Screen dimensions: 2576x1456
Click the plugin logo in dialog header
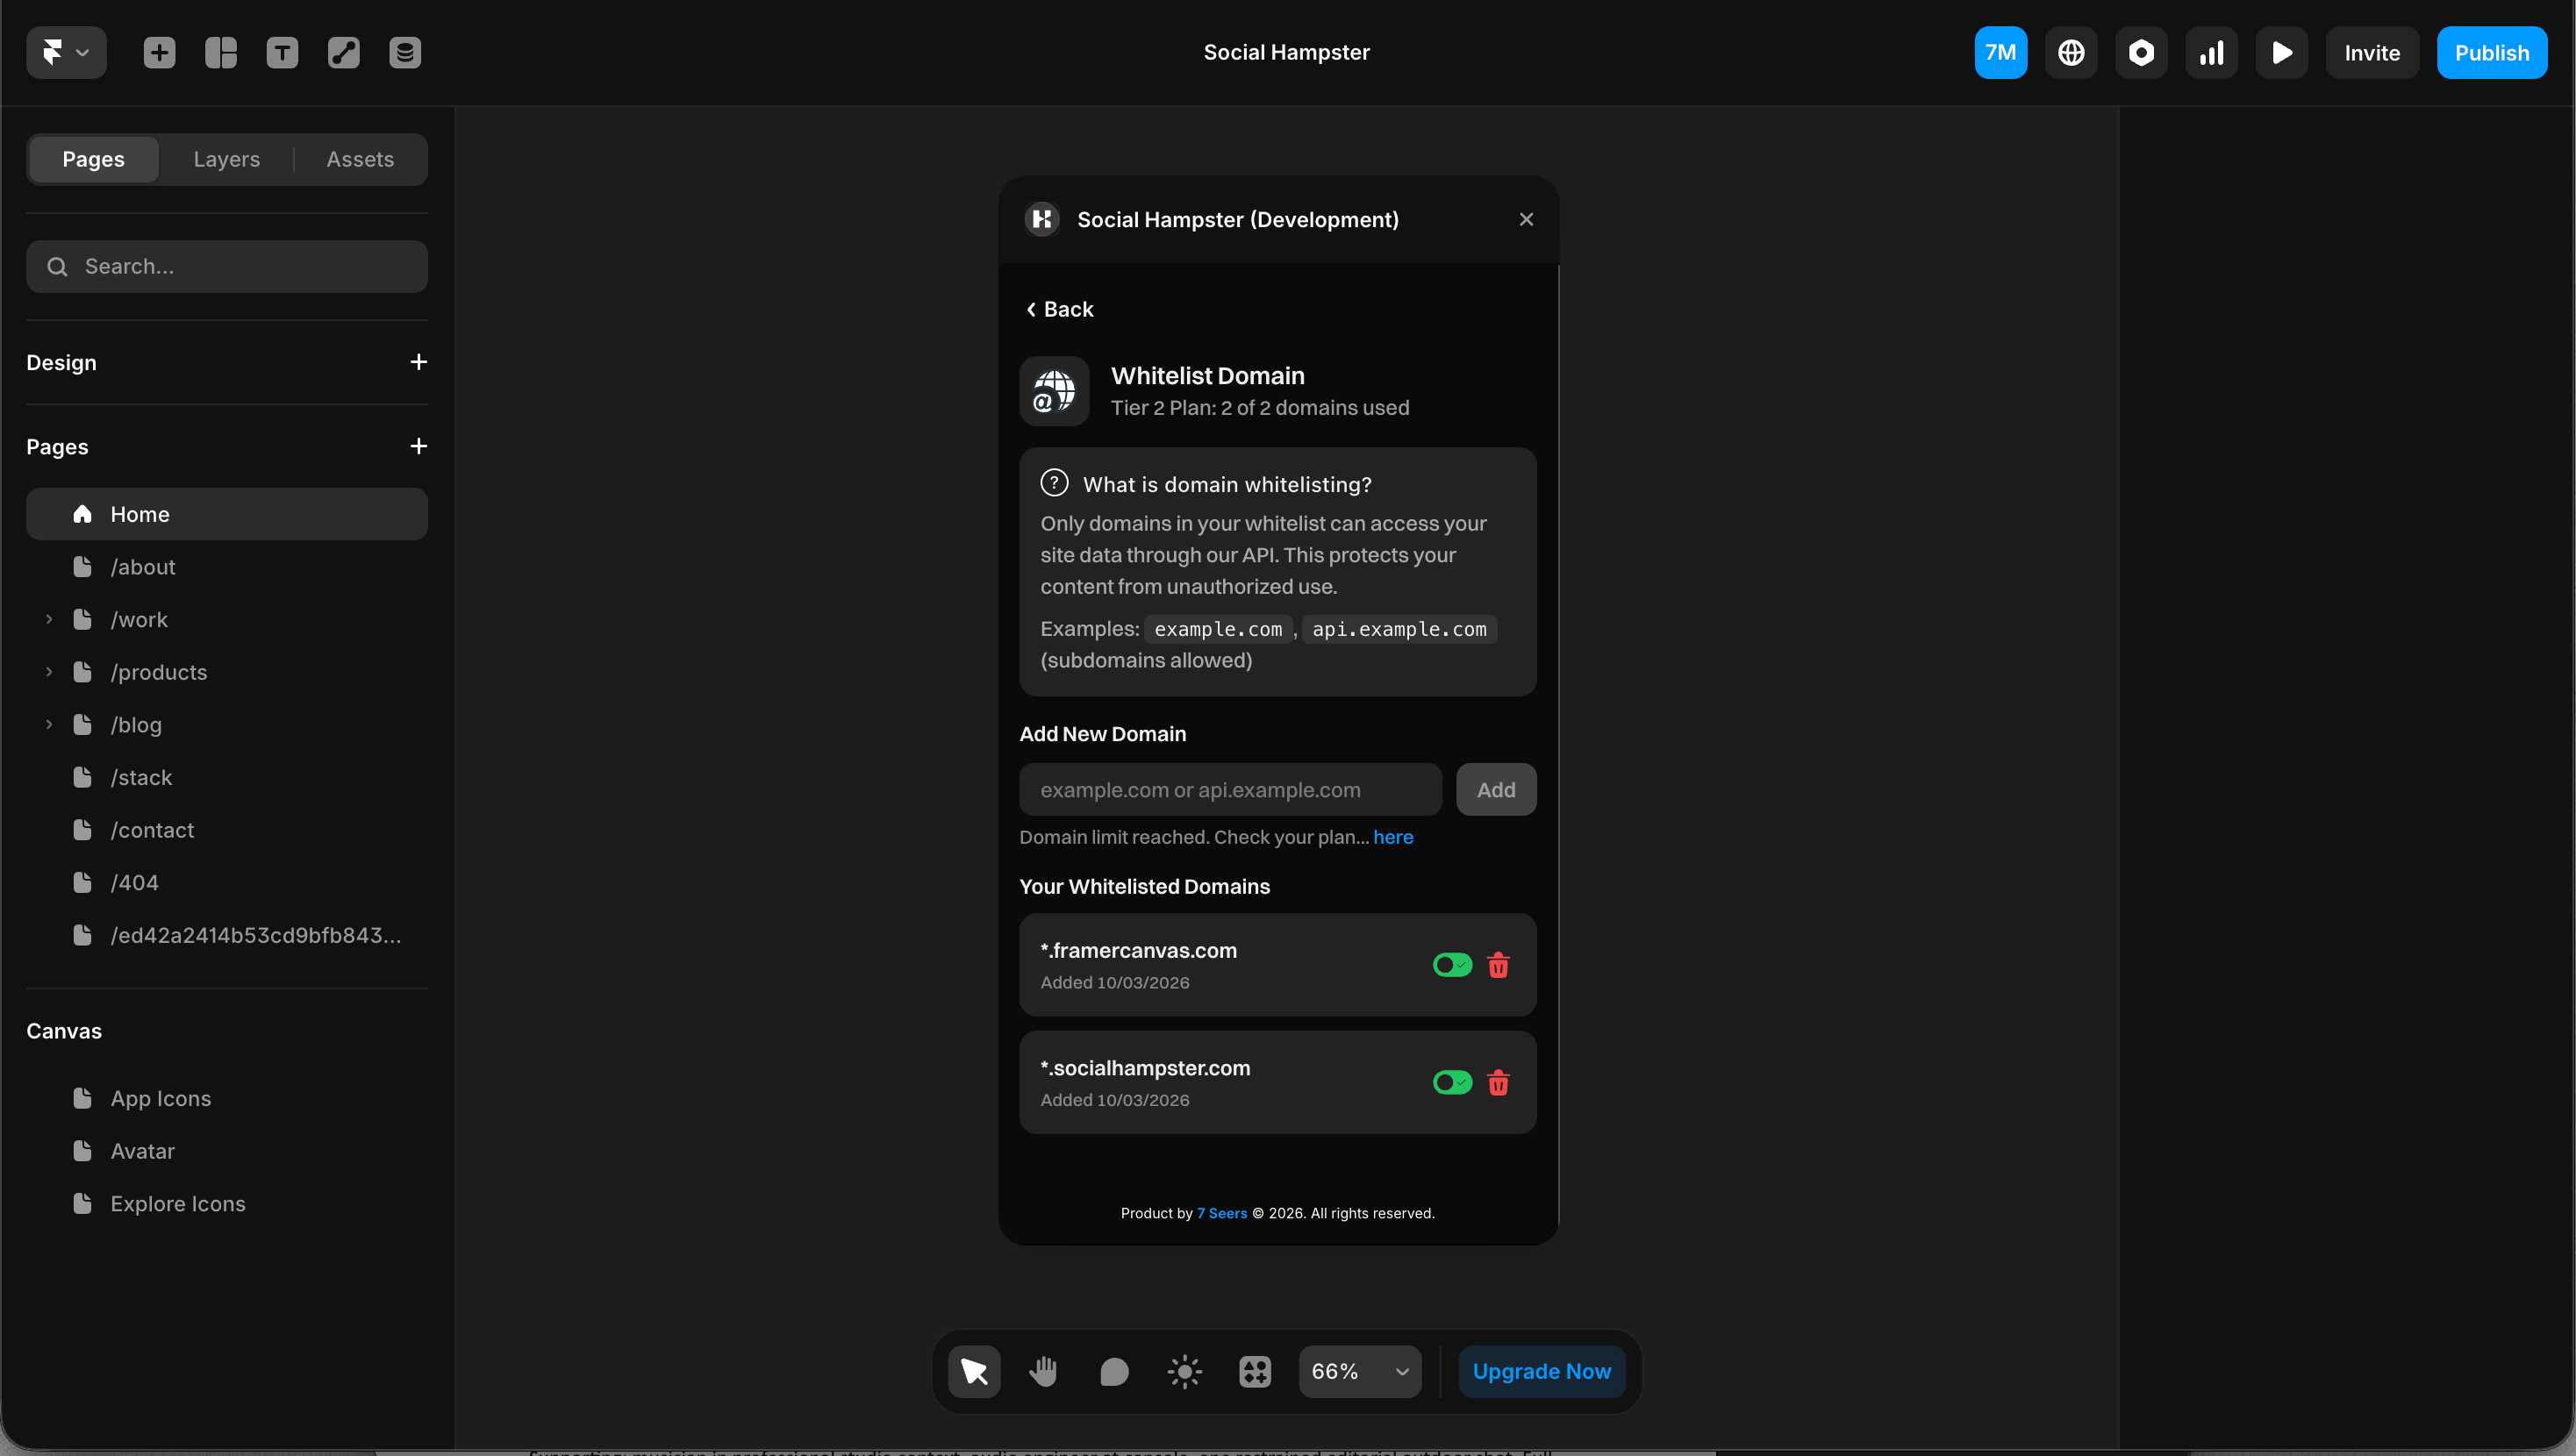tap(1042, 219)
